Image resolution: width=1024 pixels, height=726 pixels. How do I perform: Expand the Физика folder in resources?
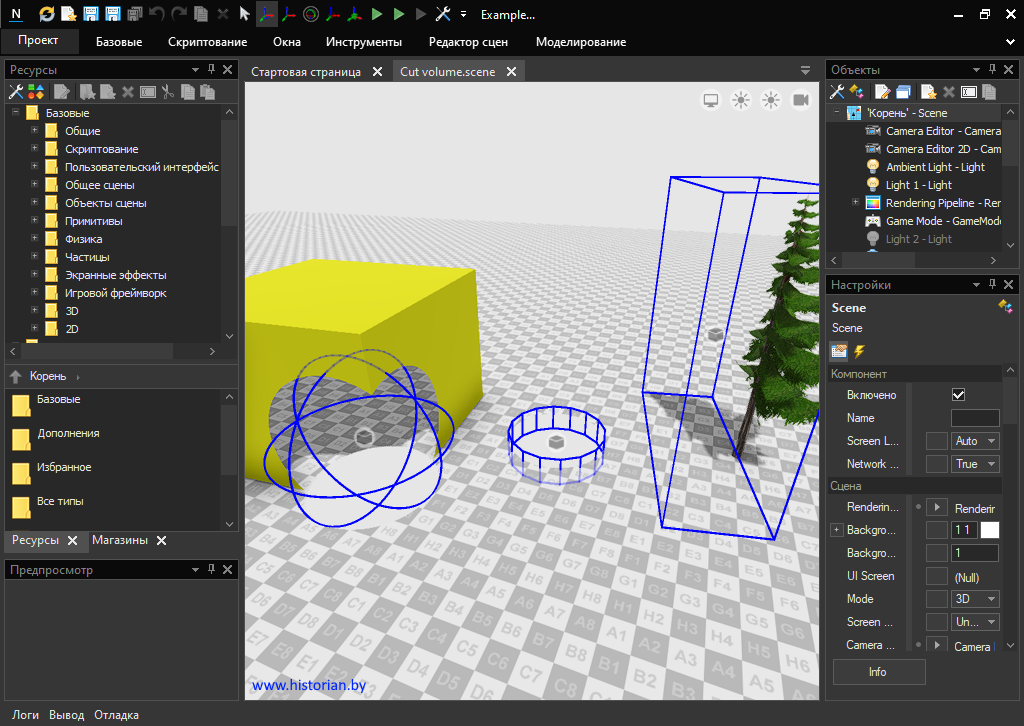pyautogui.click(x=34, y=239)
